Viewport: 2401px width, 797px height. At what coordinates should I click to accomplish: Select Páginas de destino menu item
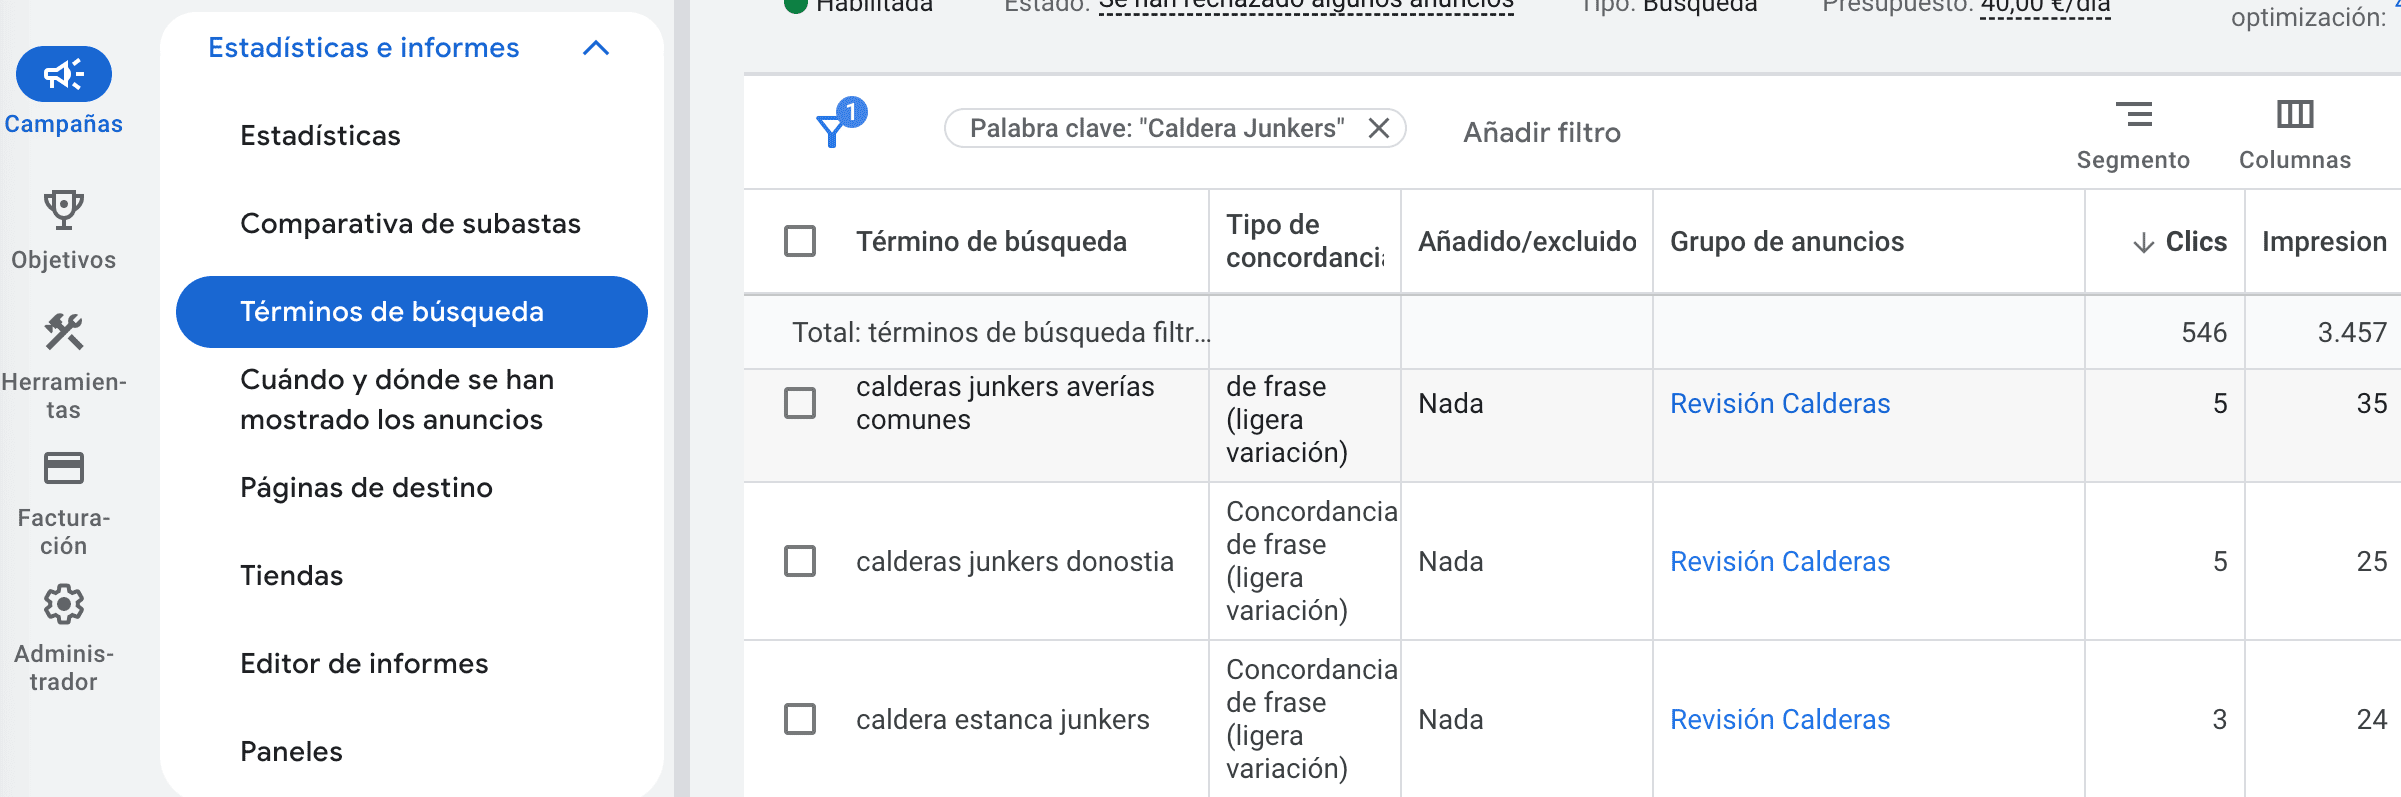[x=366, y=487]
